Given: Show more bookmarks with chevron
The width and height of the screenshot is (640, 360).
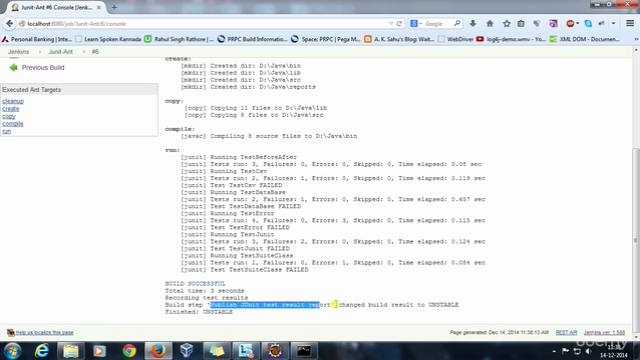Looking at the screenshot, I should point(636,39).
